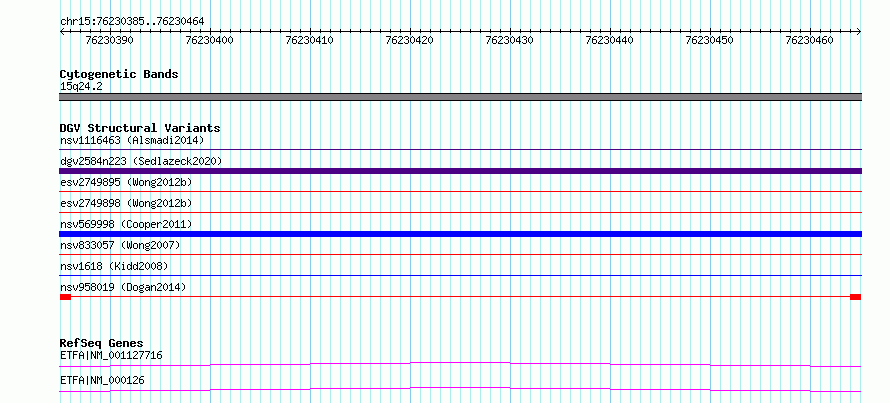Click ruler position 76230420

pyautogui.click(x=410, y=40)
